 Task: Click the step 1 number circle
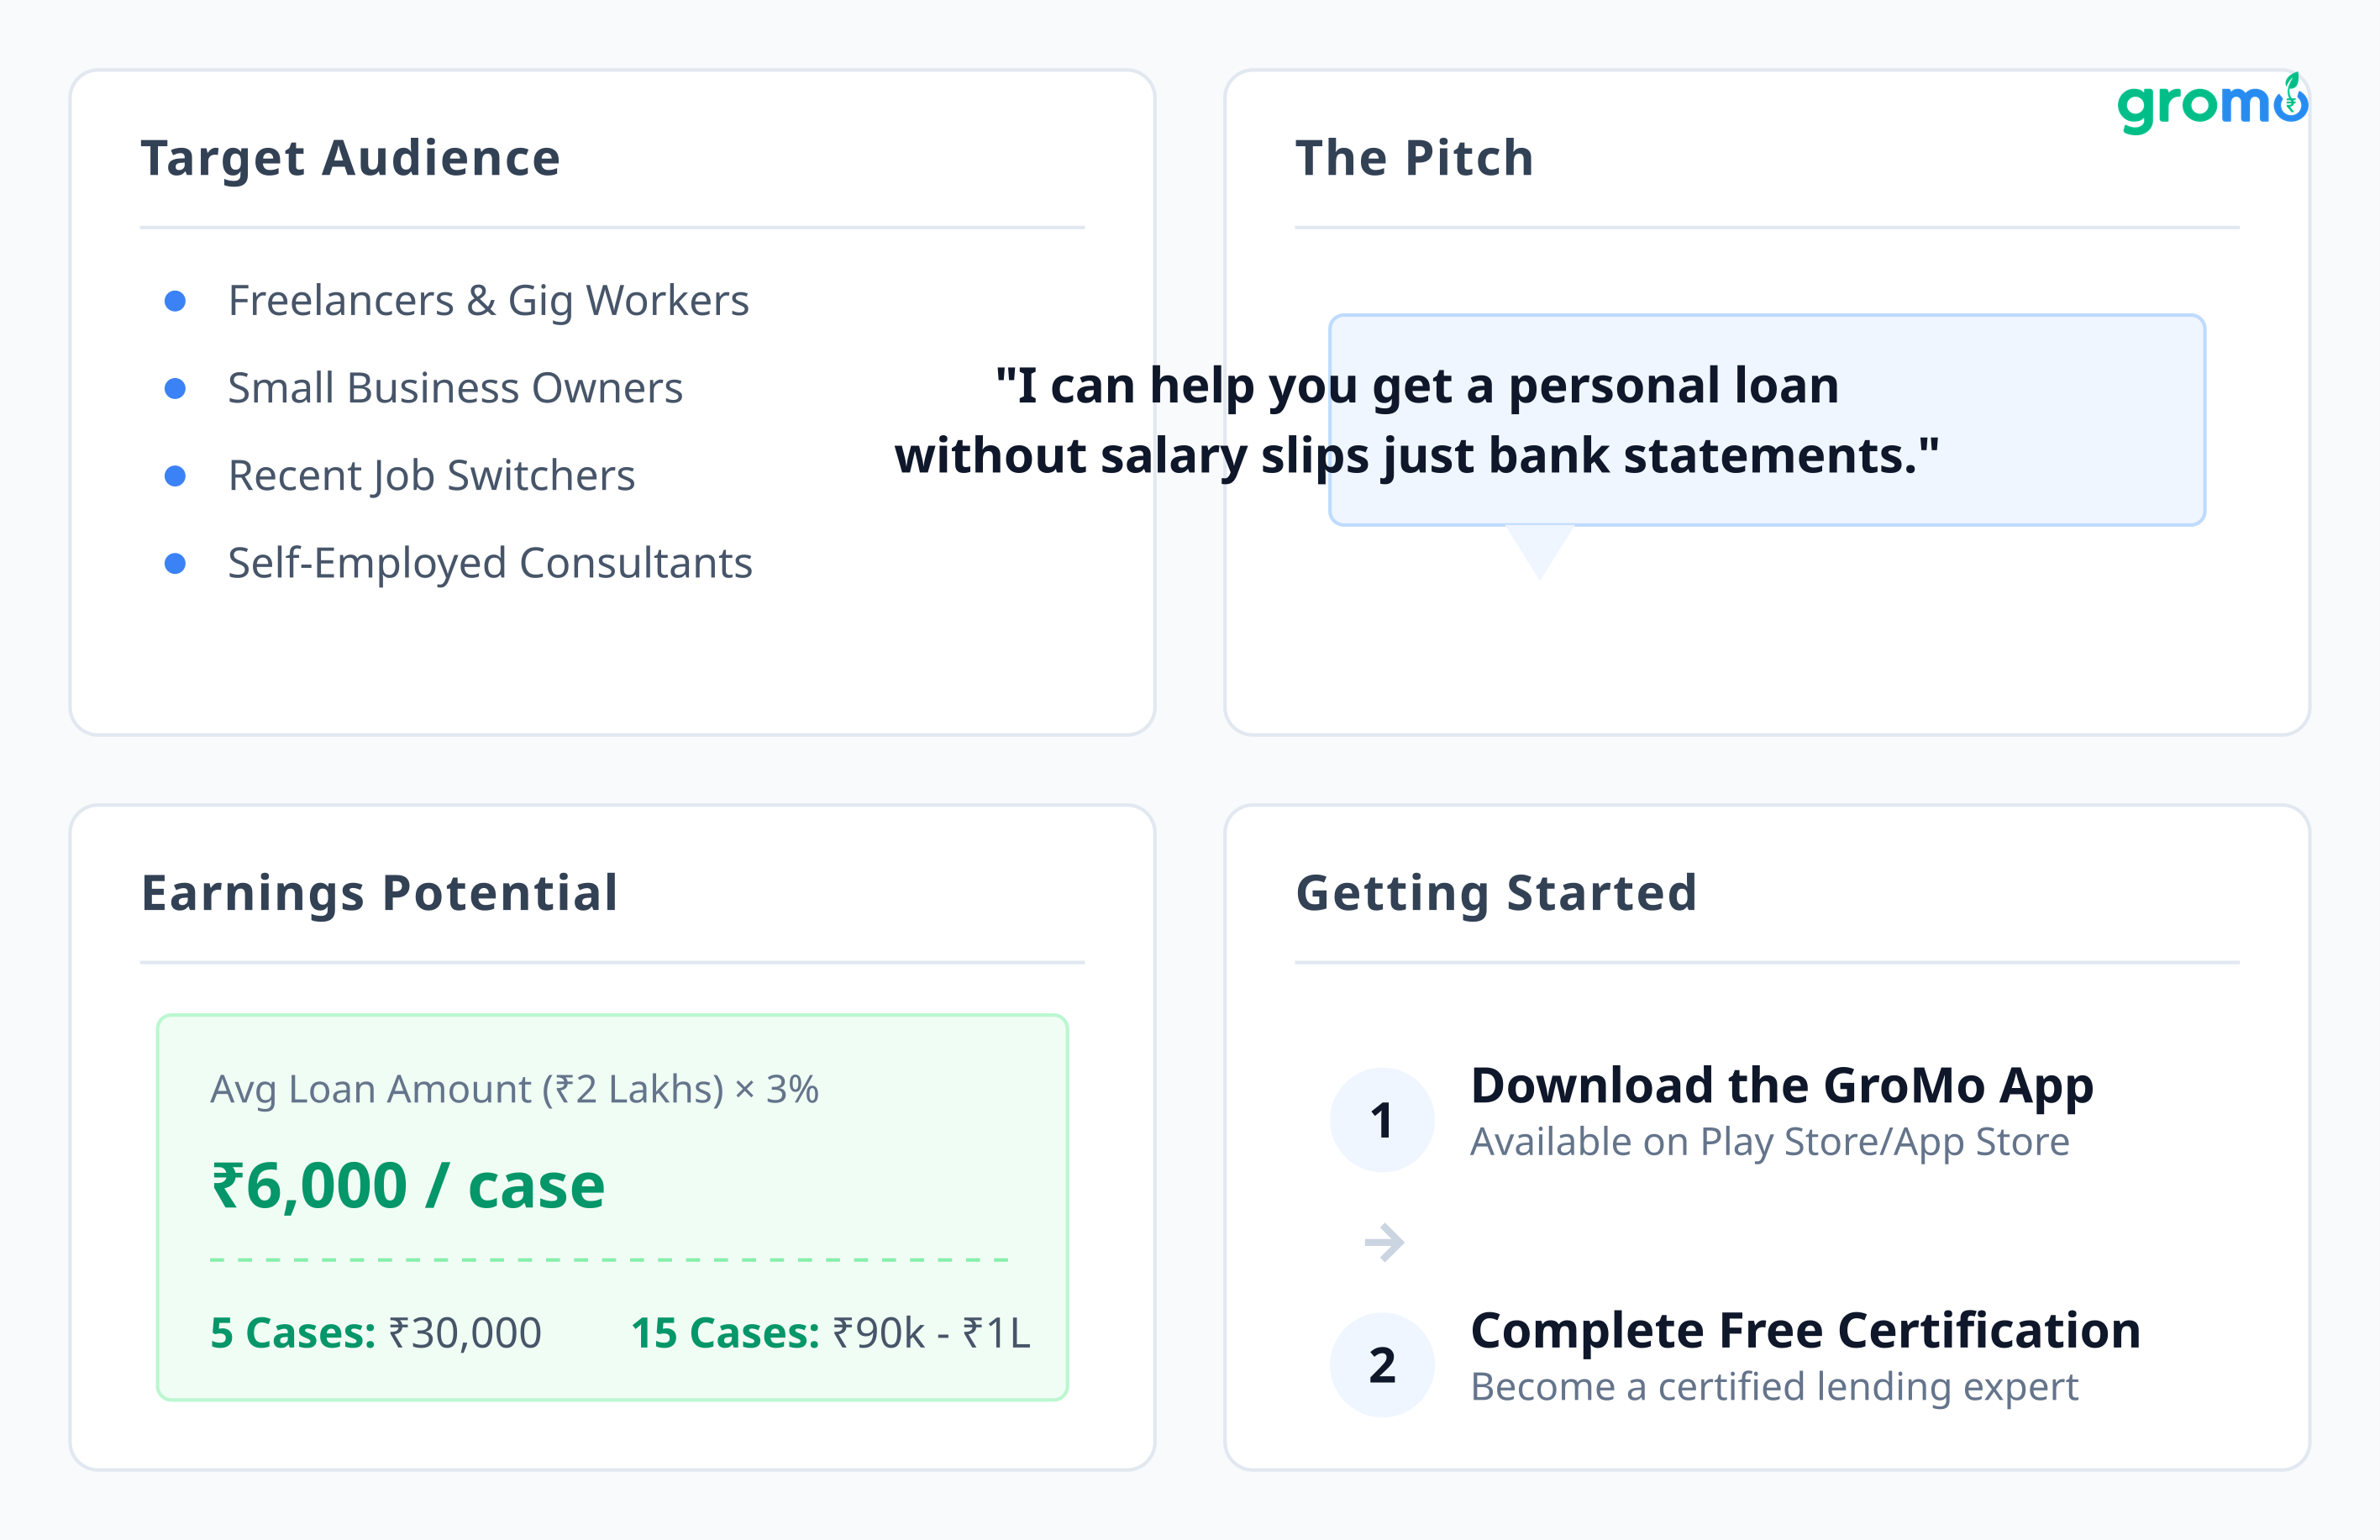1382,1120
